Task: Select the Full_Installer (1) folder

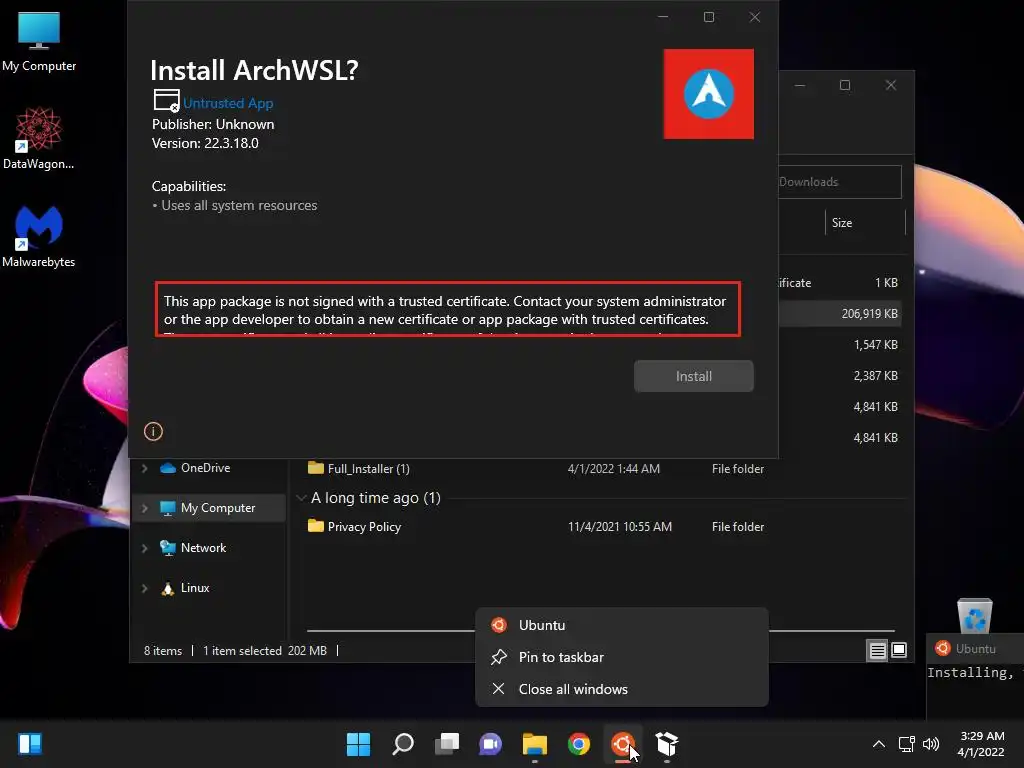Action: click(x=359, y=468)
